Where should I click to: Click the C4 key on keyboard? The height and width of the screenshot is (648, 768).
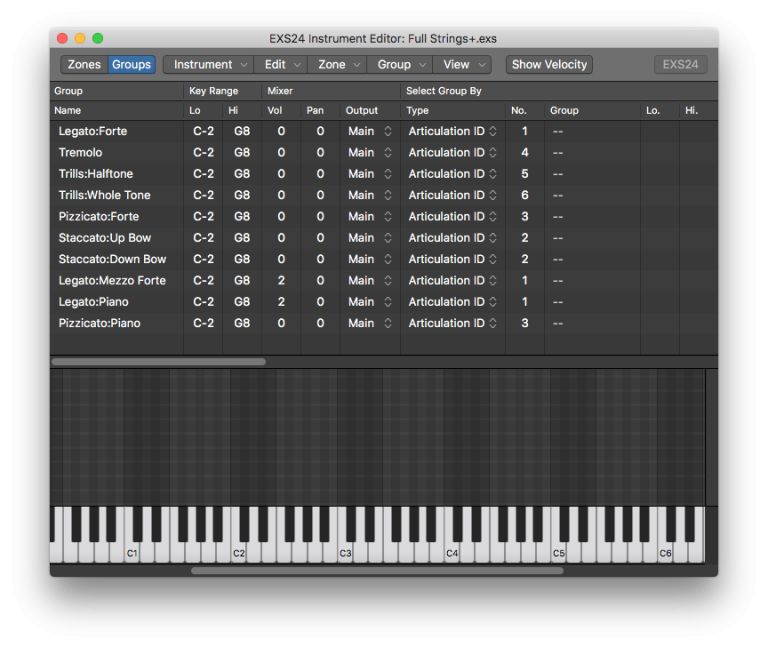[x=452, y=553]
